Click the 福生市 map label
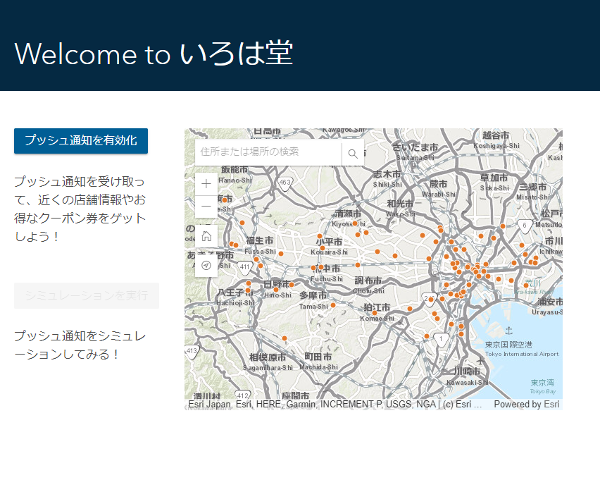600x480 pixels. point(260,240)
